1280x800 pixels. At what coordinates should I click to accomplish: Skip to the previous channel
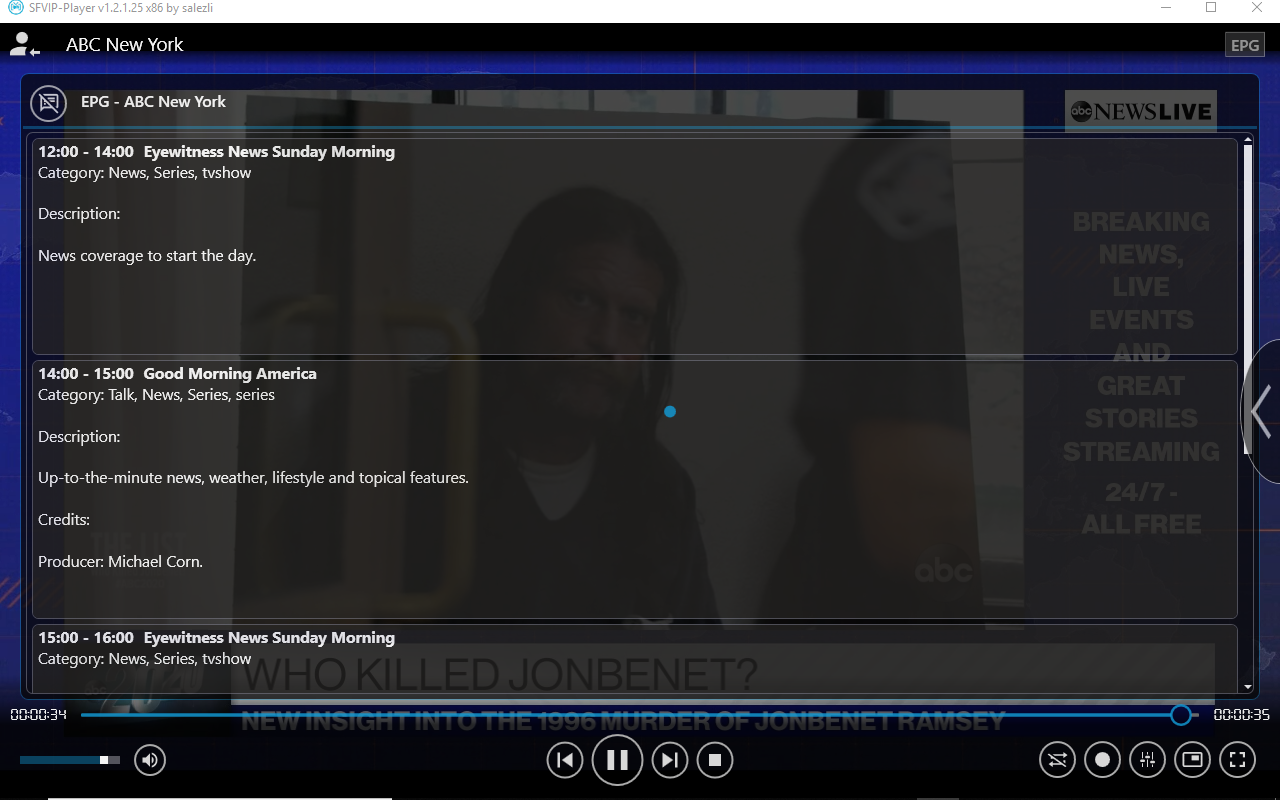(x=565, y=760)
